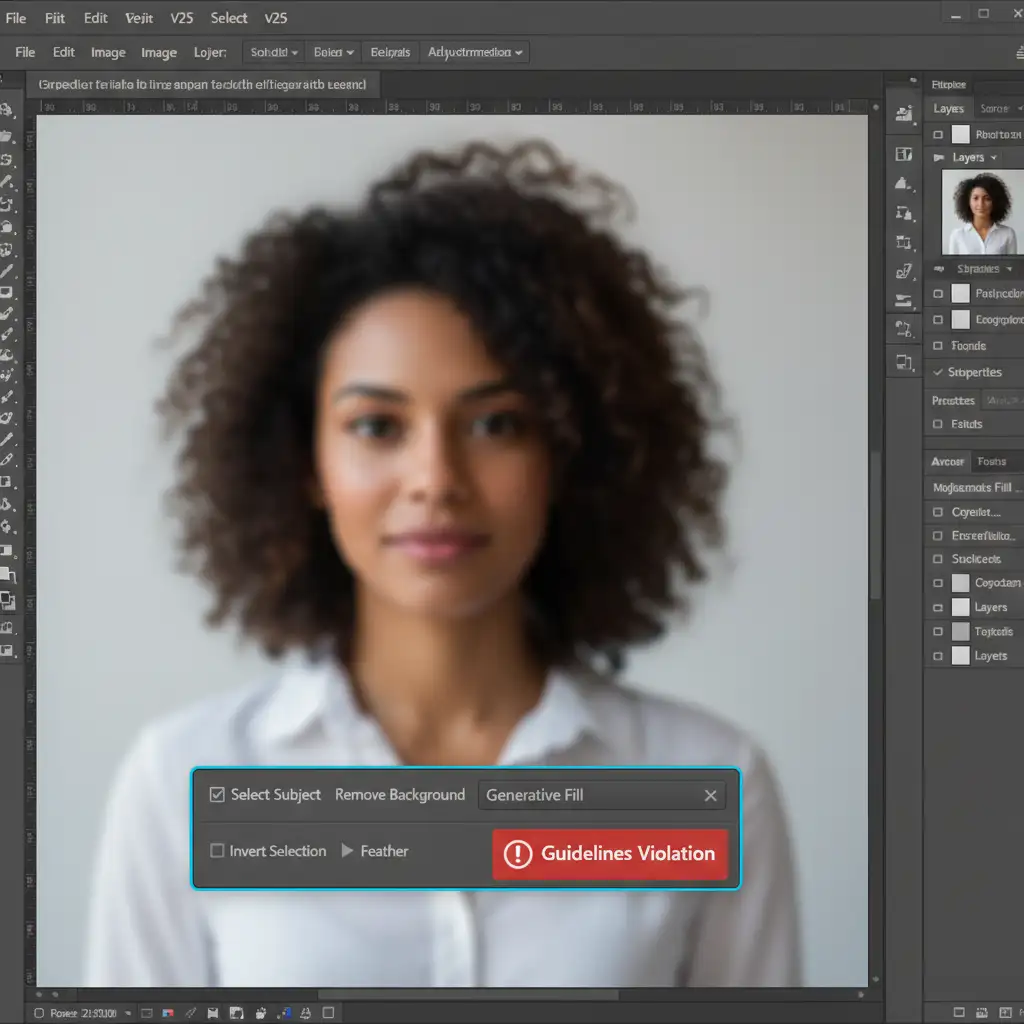
Task: Uncheck the Select Subject checkbox
Action: (217, 795)
